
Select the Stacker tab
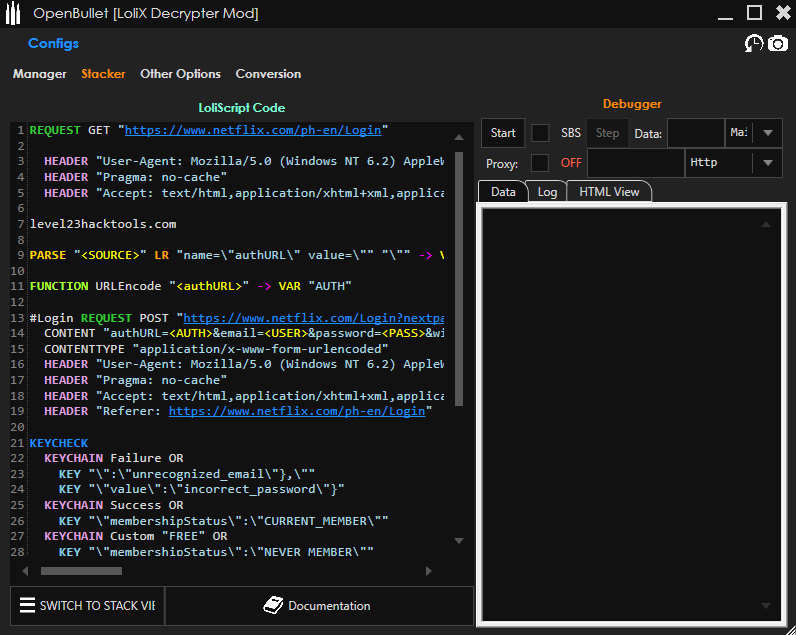(103, 74)
